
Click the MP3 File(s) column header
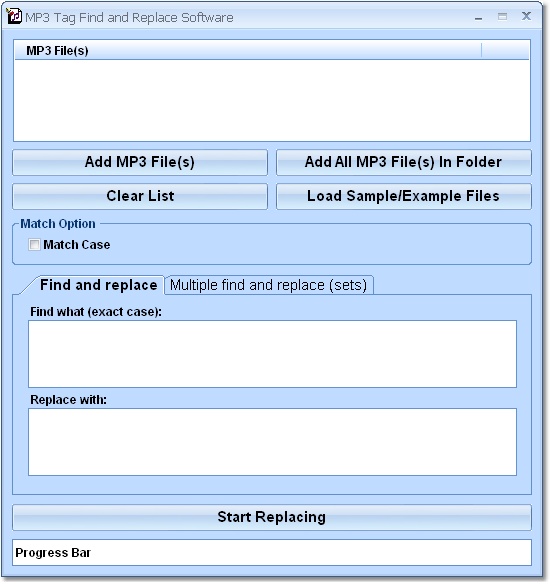248,51
